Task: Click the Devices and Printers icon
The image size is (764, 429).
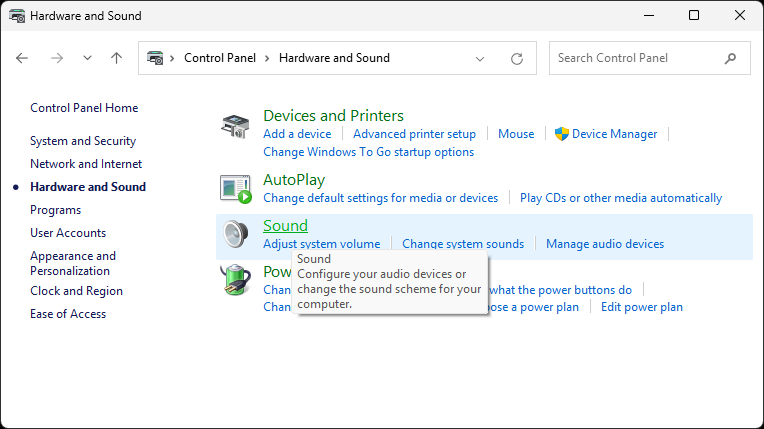Action: (x=236, y=127)
